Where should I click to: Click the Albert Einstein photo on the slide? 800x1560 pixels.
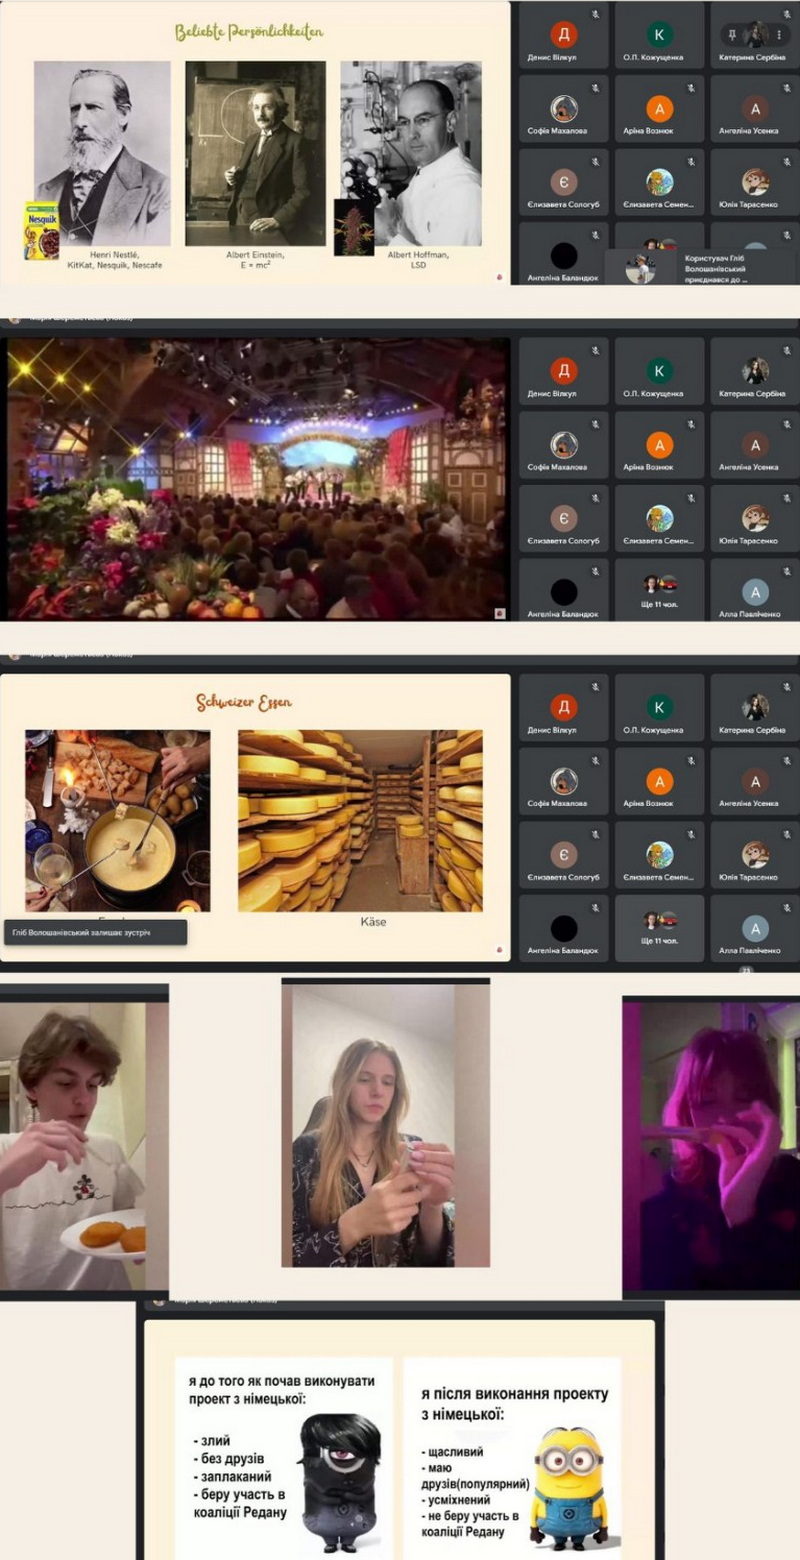[255, 153]
